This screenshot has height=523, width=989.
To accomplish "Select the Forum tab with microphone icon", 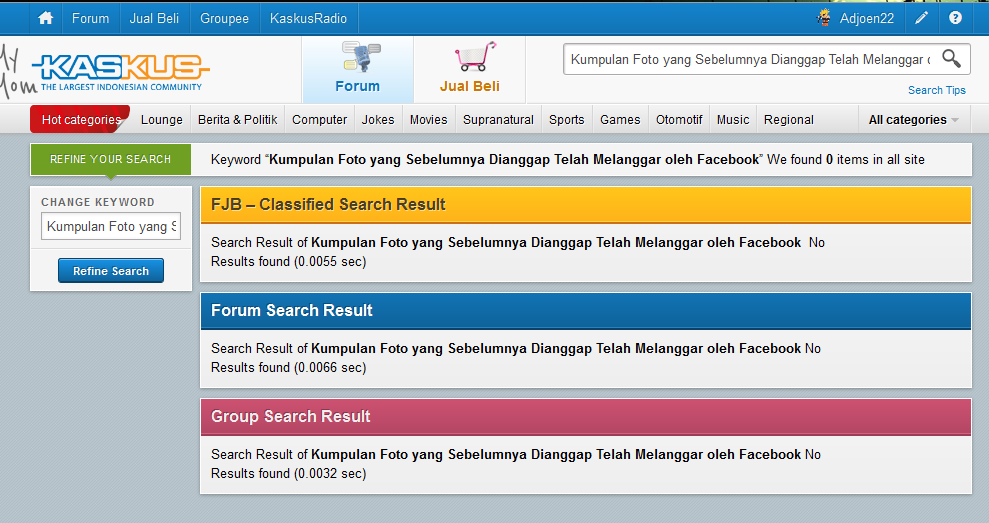I will coord(358,69).
